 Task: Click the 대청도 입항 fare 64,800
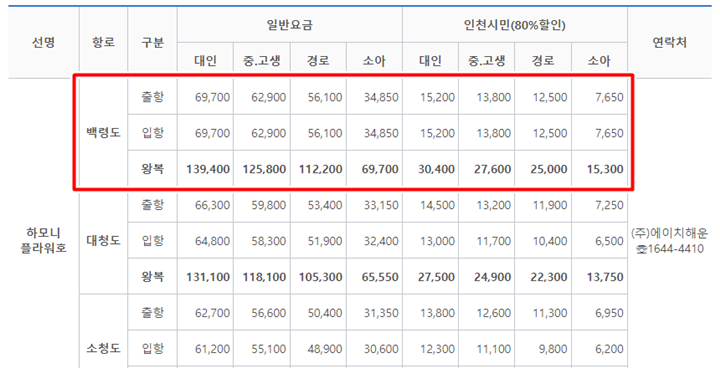point(213,241)
